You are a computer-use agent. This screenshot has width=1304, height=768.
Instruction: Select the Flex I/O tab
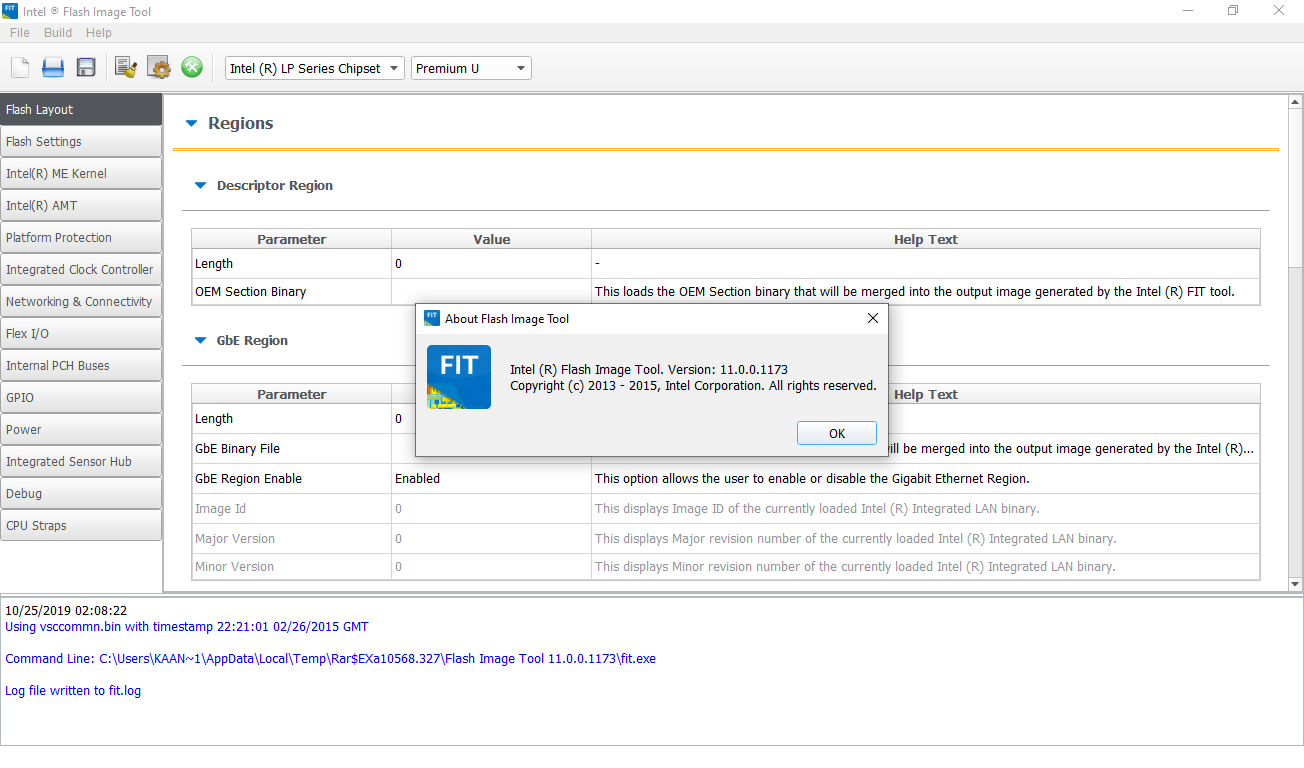(x=81, y=333)
